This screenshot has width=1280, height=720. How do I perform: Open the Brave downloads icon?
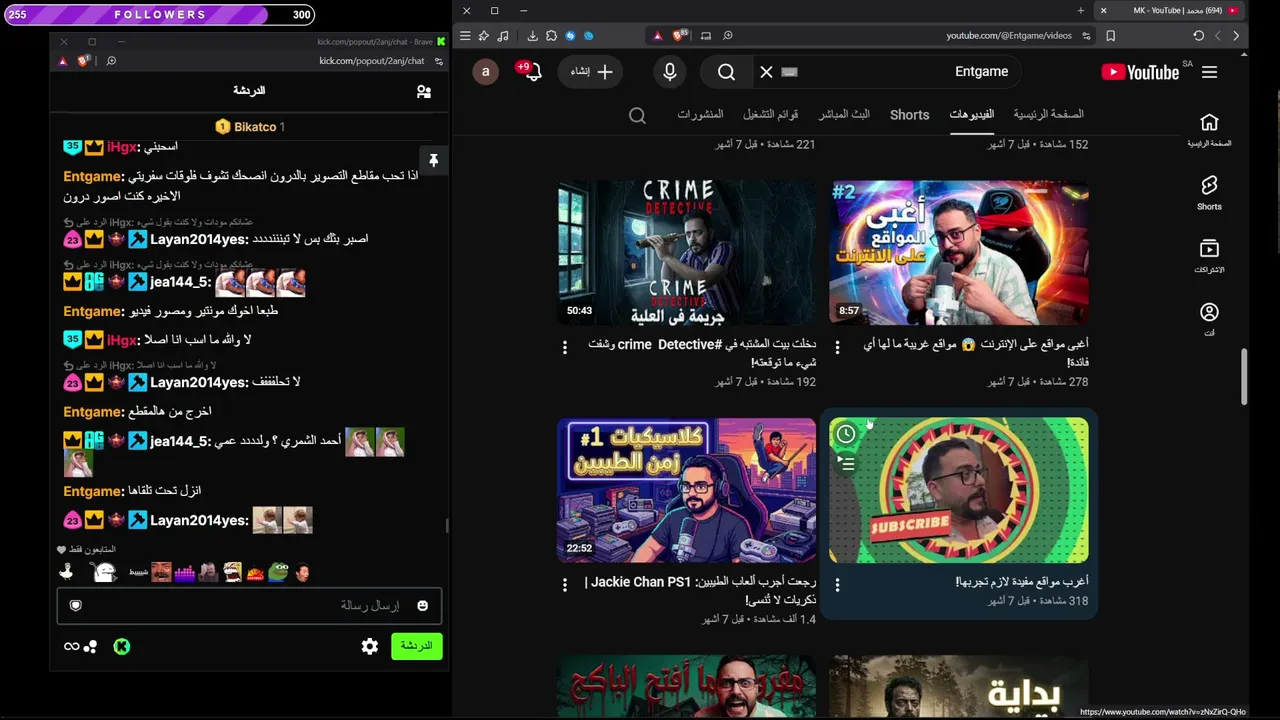(x=532, y=36)
